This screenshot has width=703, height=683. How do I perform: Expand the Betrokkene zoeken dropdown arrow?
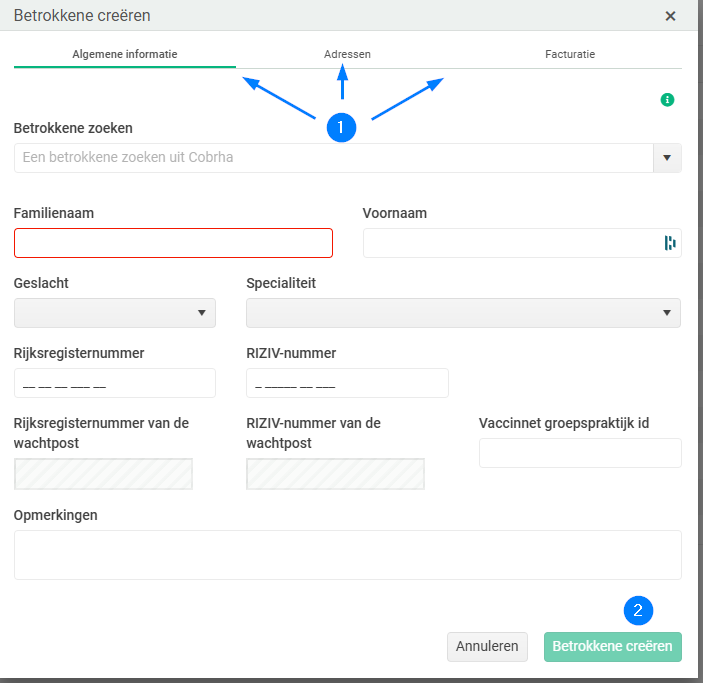coord(667,158)
